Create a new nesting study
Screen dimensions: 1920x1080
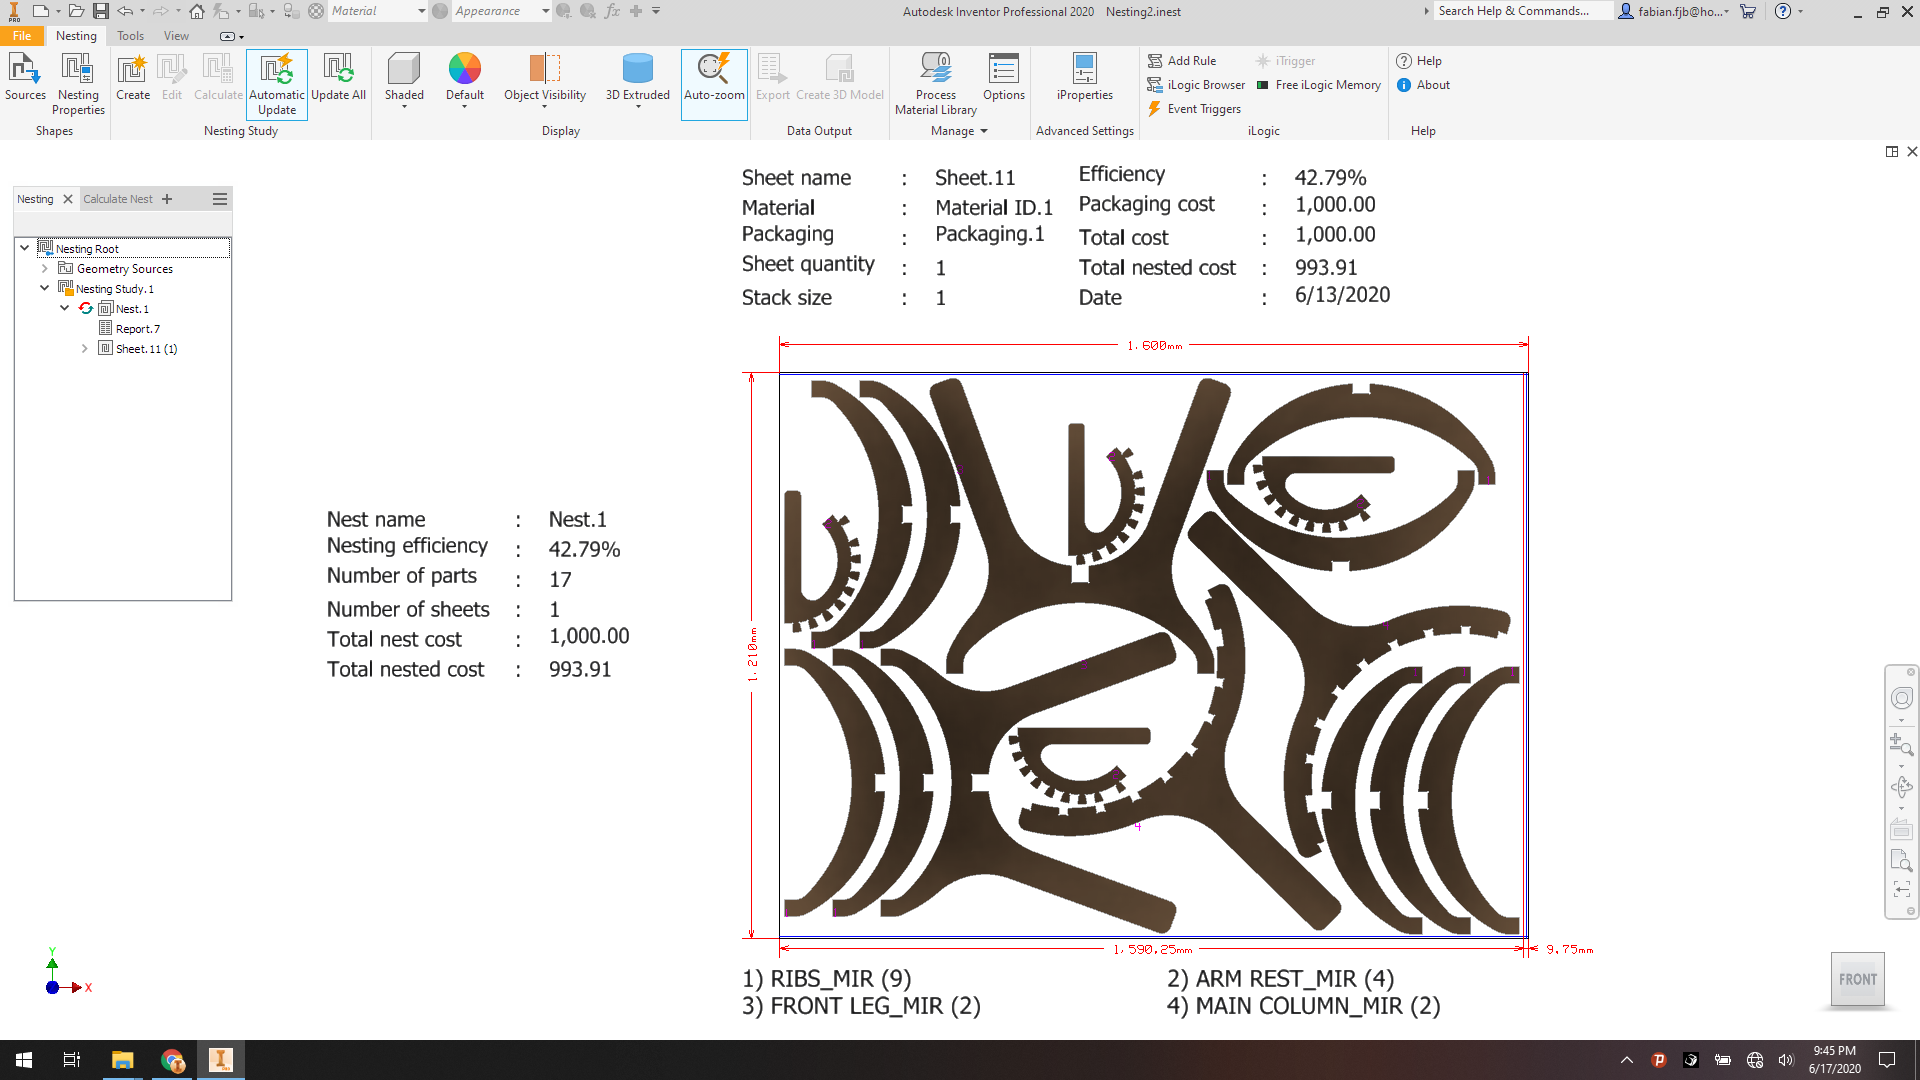tap(133, 78)
